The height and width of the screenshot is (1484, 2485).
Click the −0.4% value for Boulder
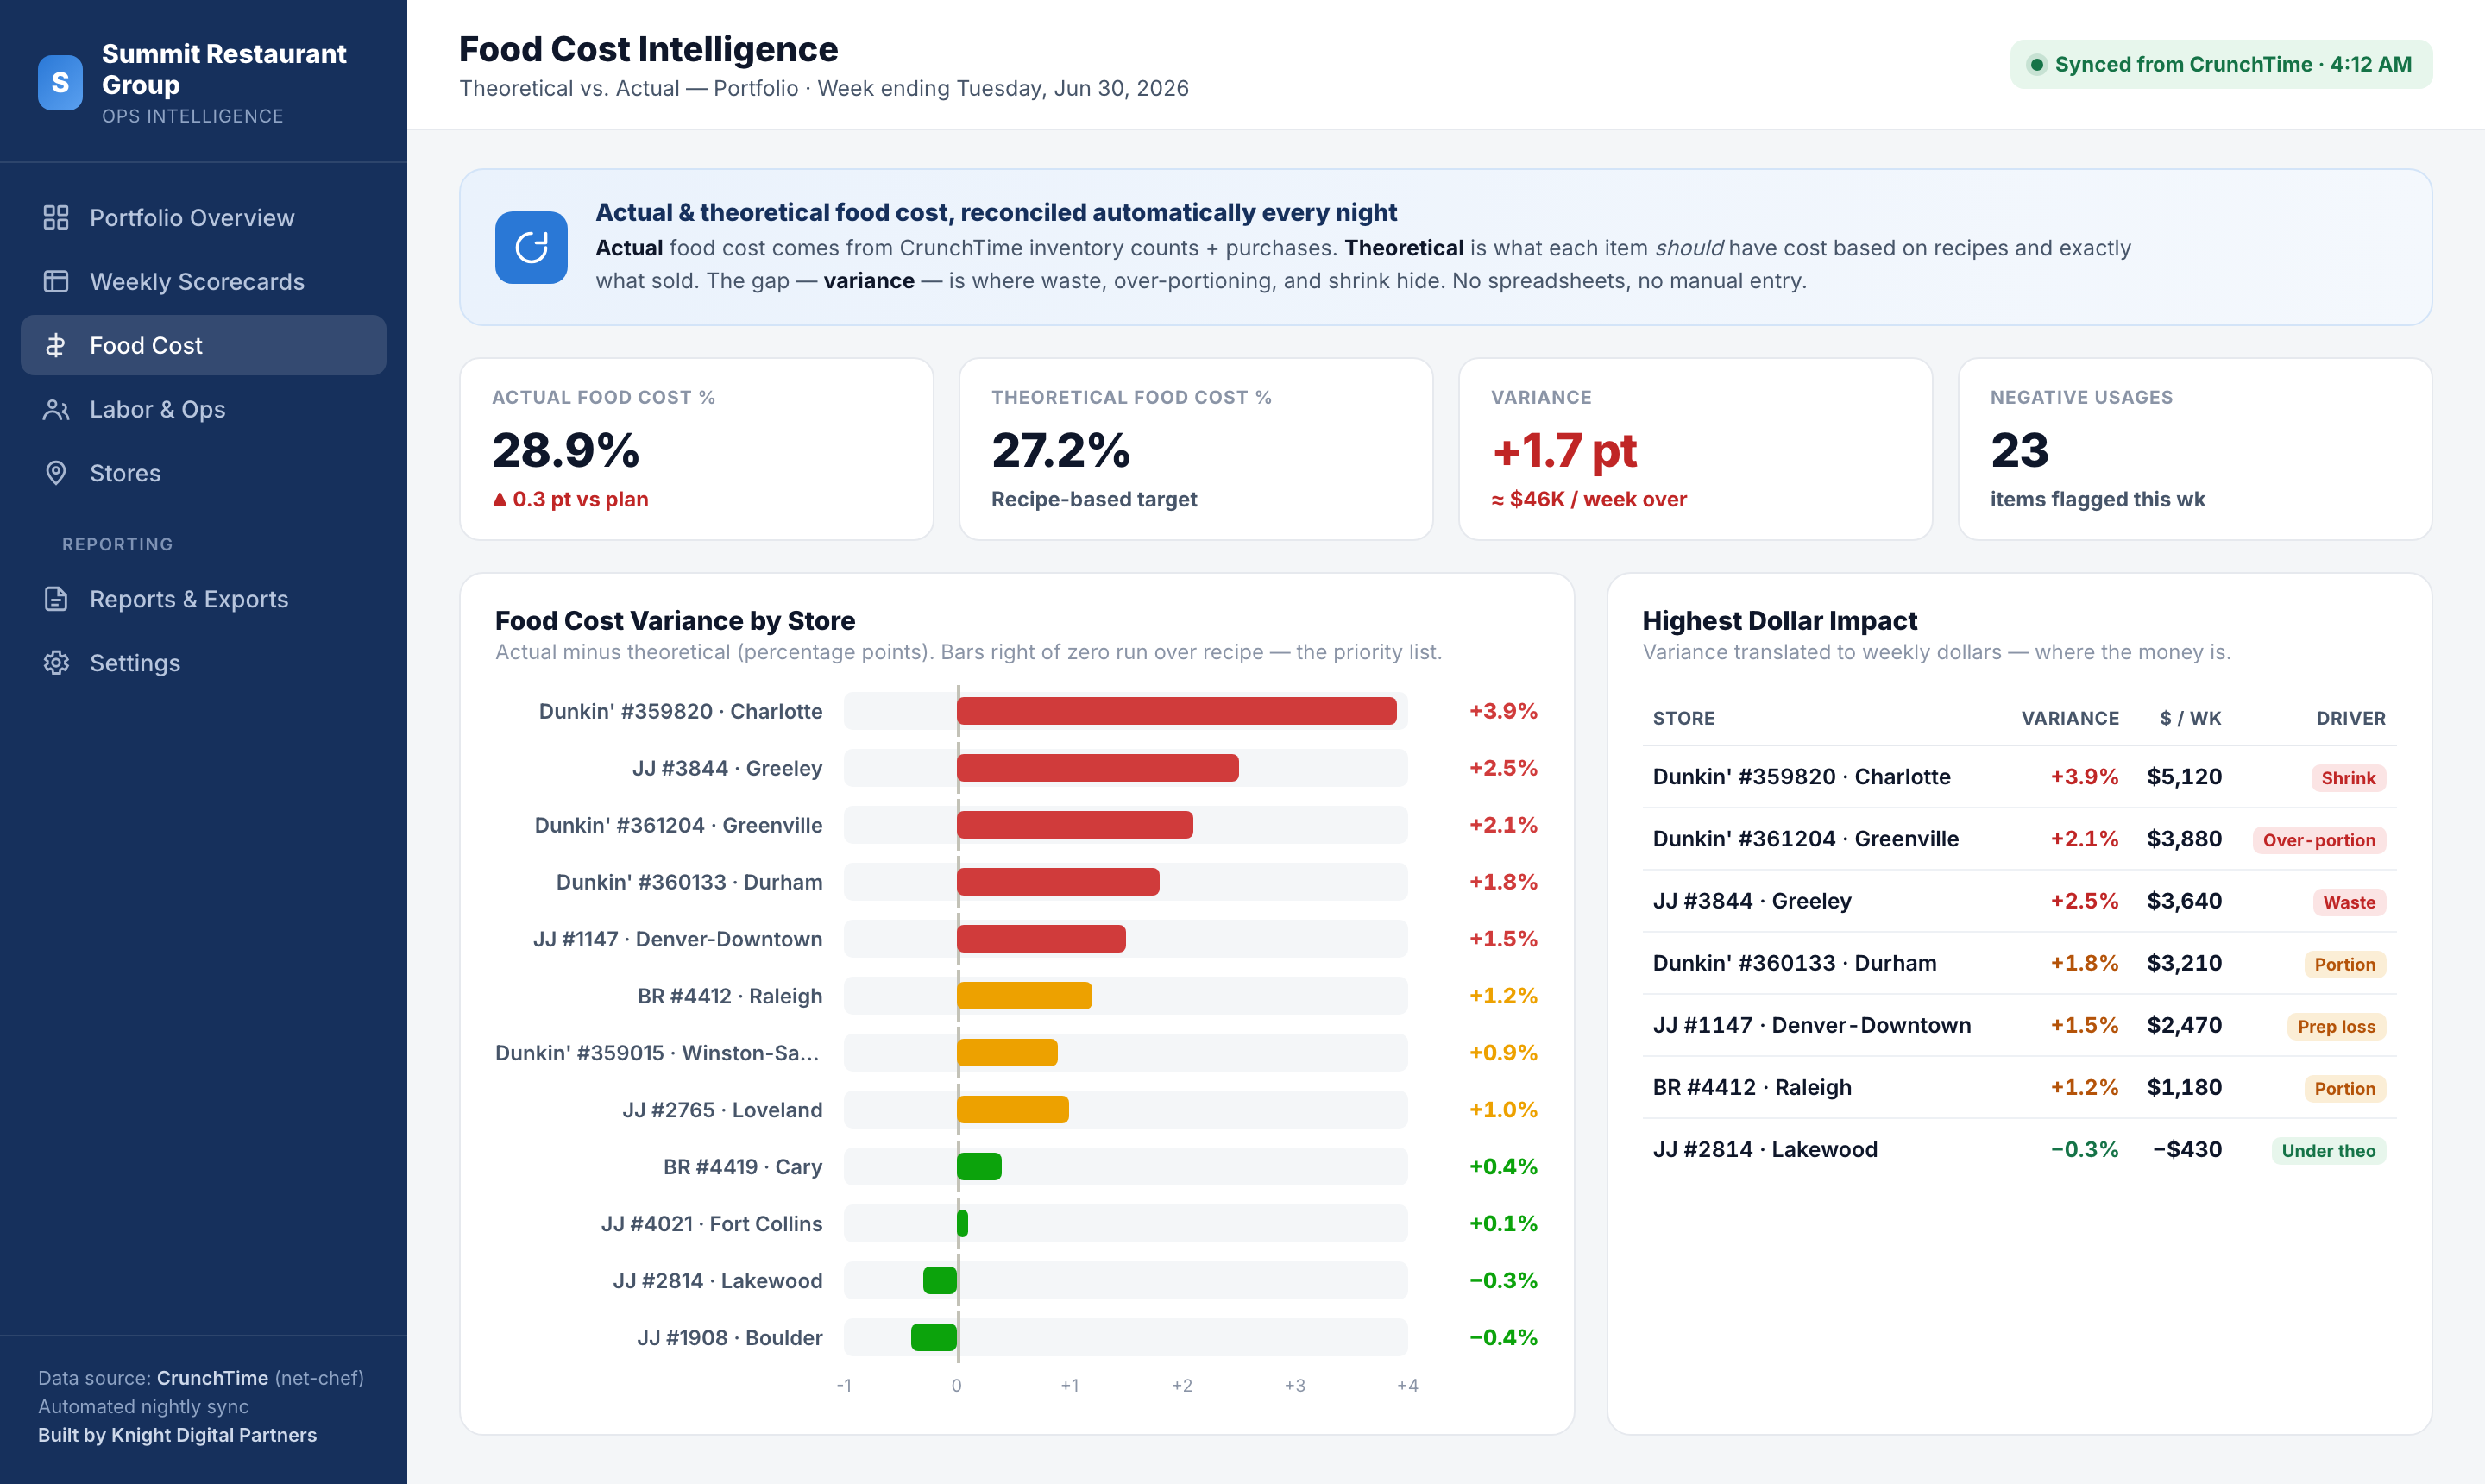1503,1337
